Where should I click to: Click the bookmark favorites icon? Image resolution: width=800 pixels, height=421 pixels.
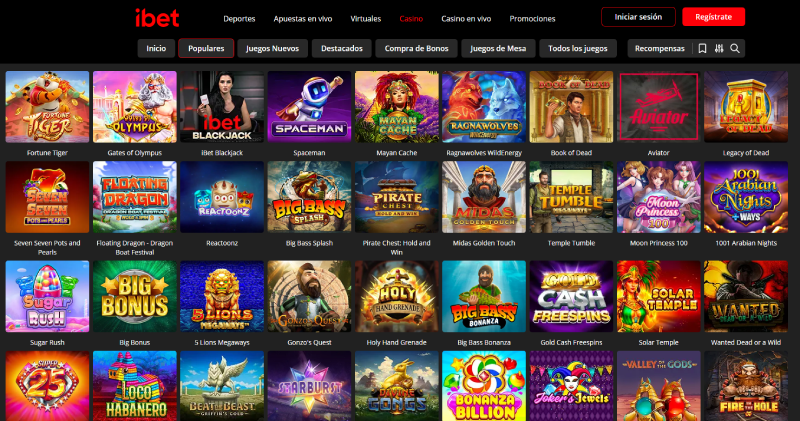point(702,48)
